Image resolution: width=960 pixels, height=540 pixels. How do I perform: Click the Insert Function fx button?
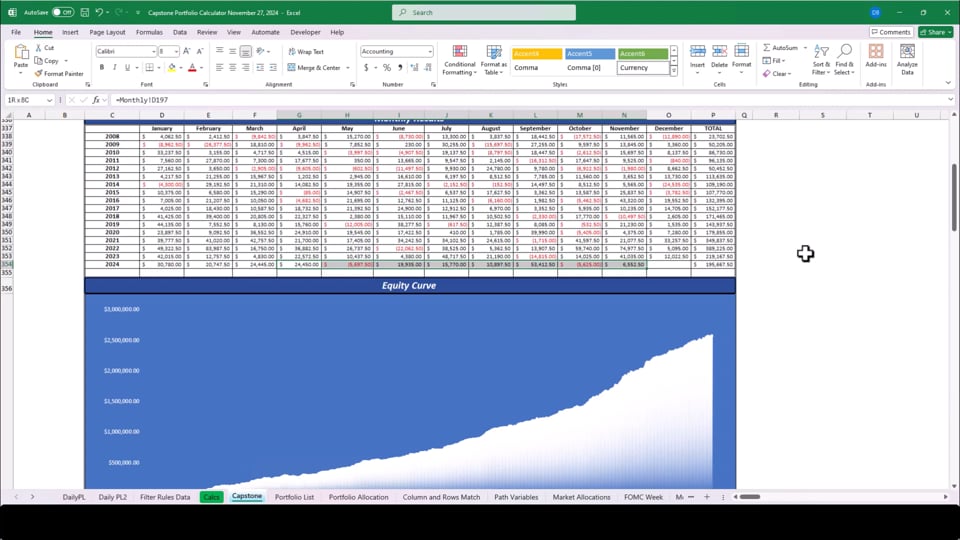[x=96, y=100]
